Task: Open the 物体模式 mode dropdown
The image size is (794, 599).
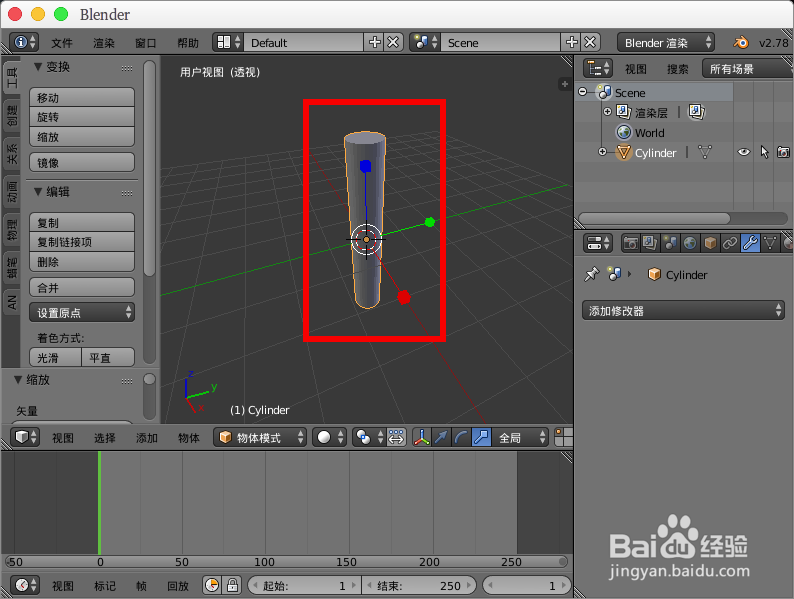Action: pyautogui.click(x=260, y=437)
